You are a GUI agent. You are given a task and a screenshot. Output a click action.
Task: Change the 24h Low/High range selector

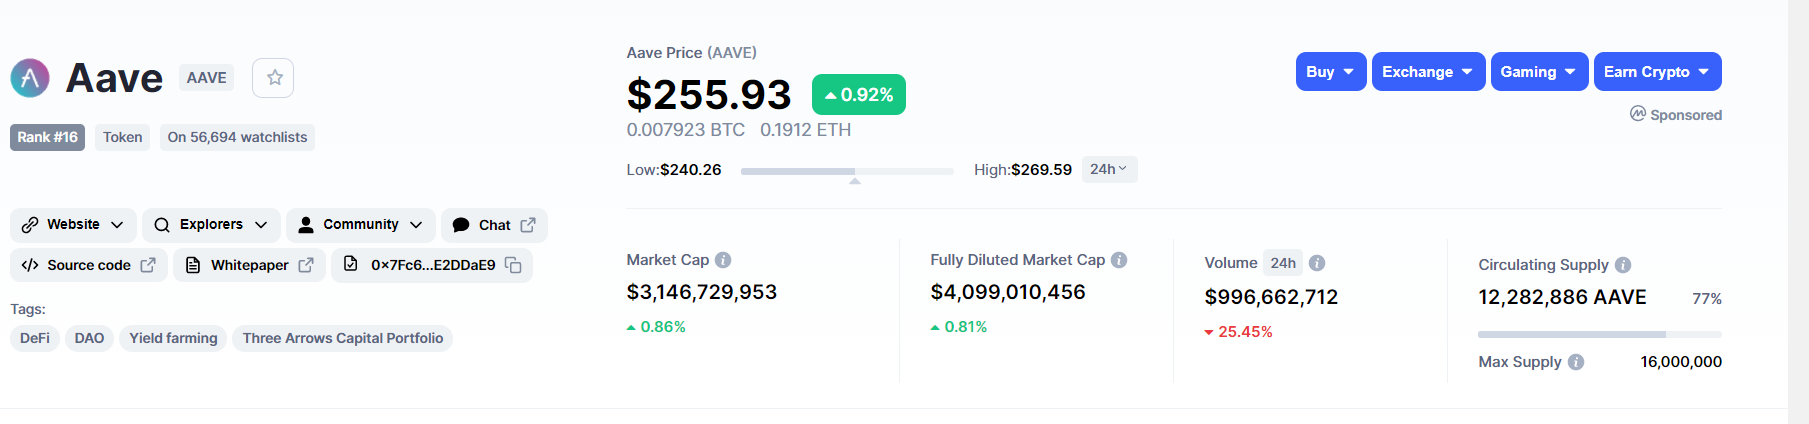pyautogui.click(x=1109, y=170)
